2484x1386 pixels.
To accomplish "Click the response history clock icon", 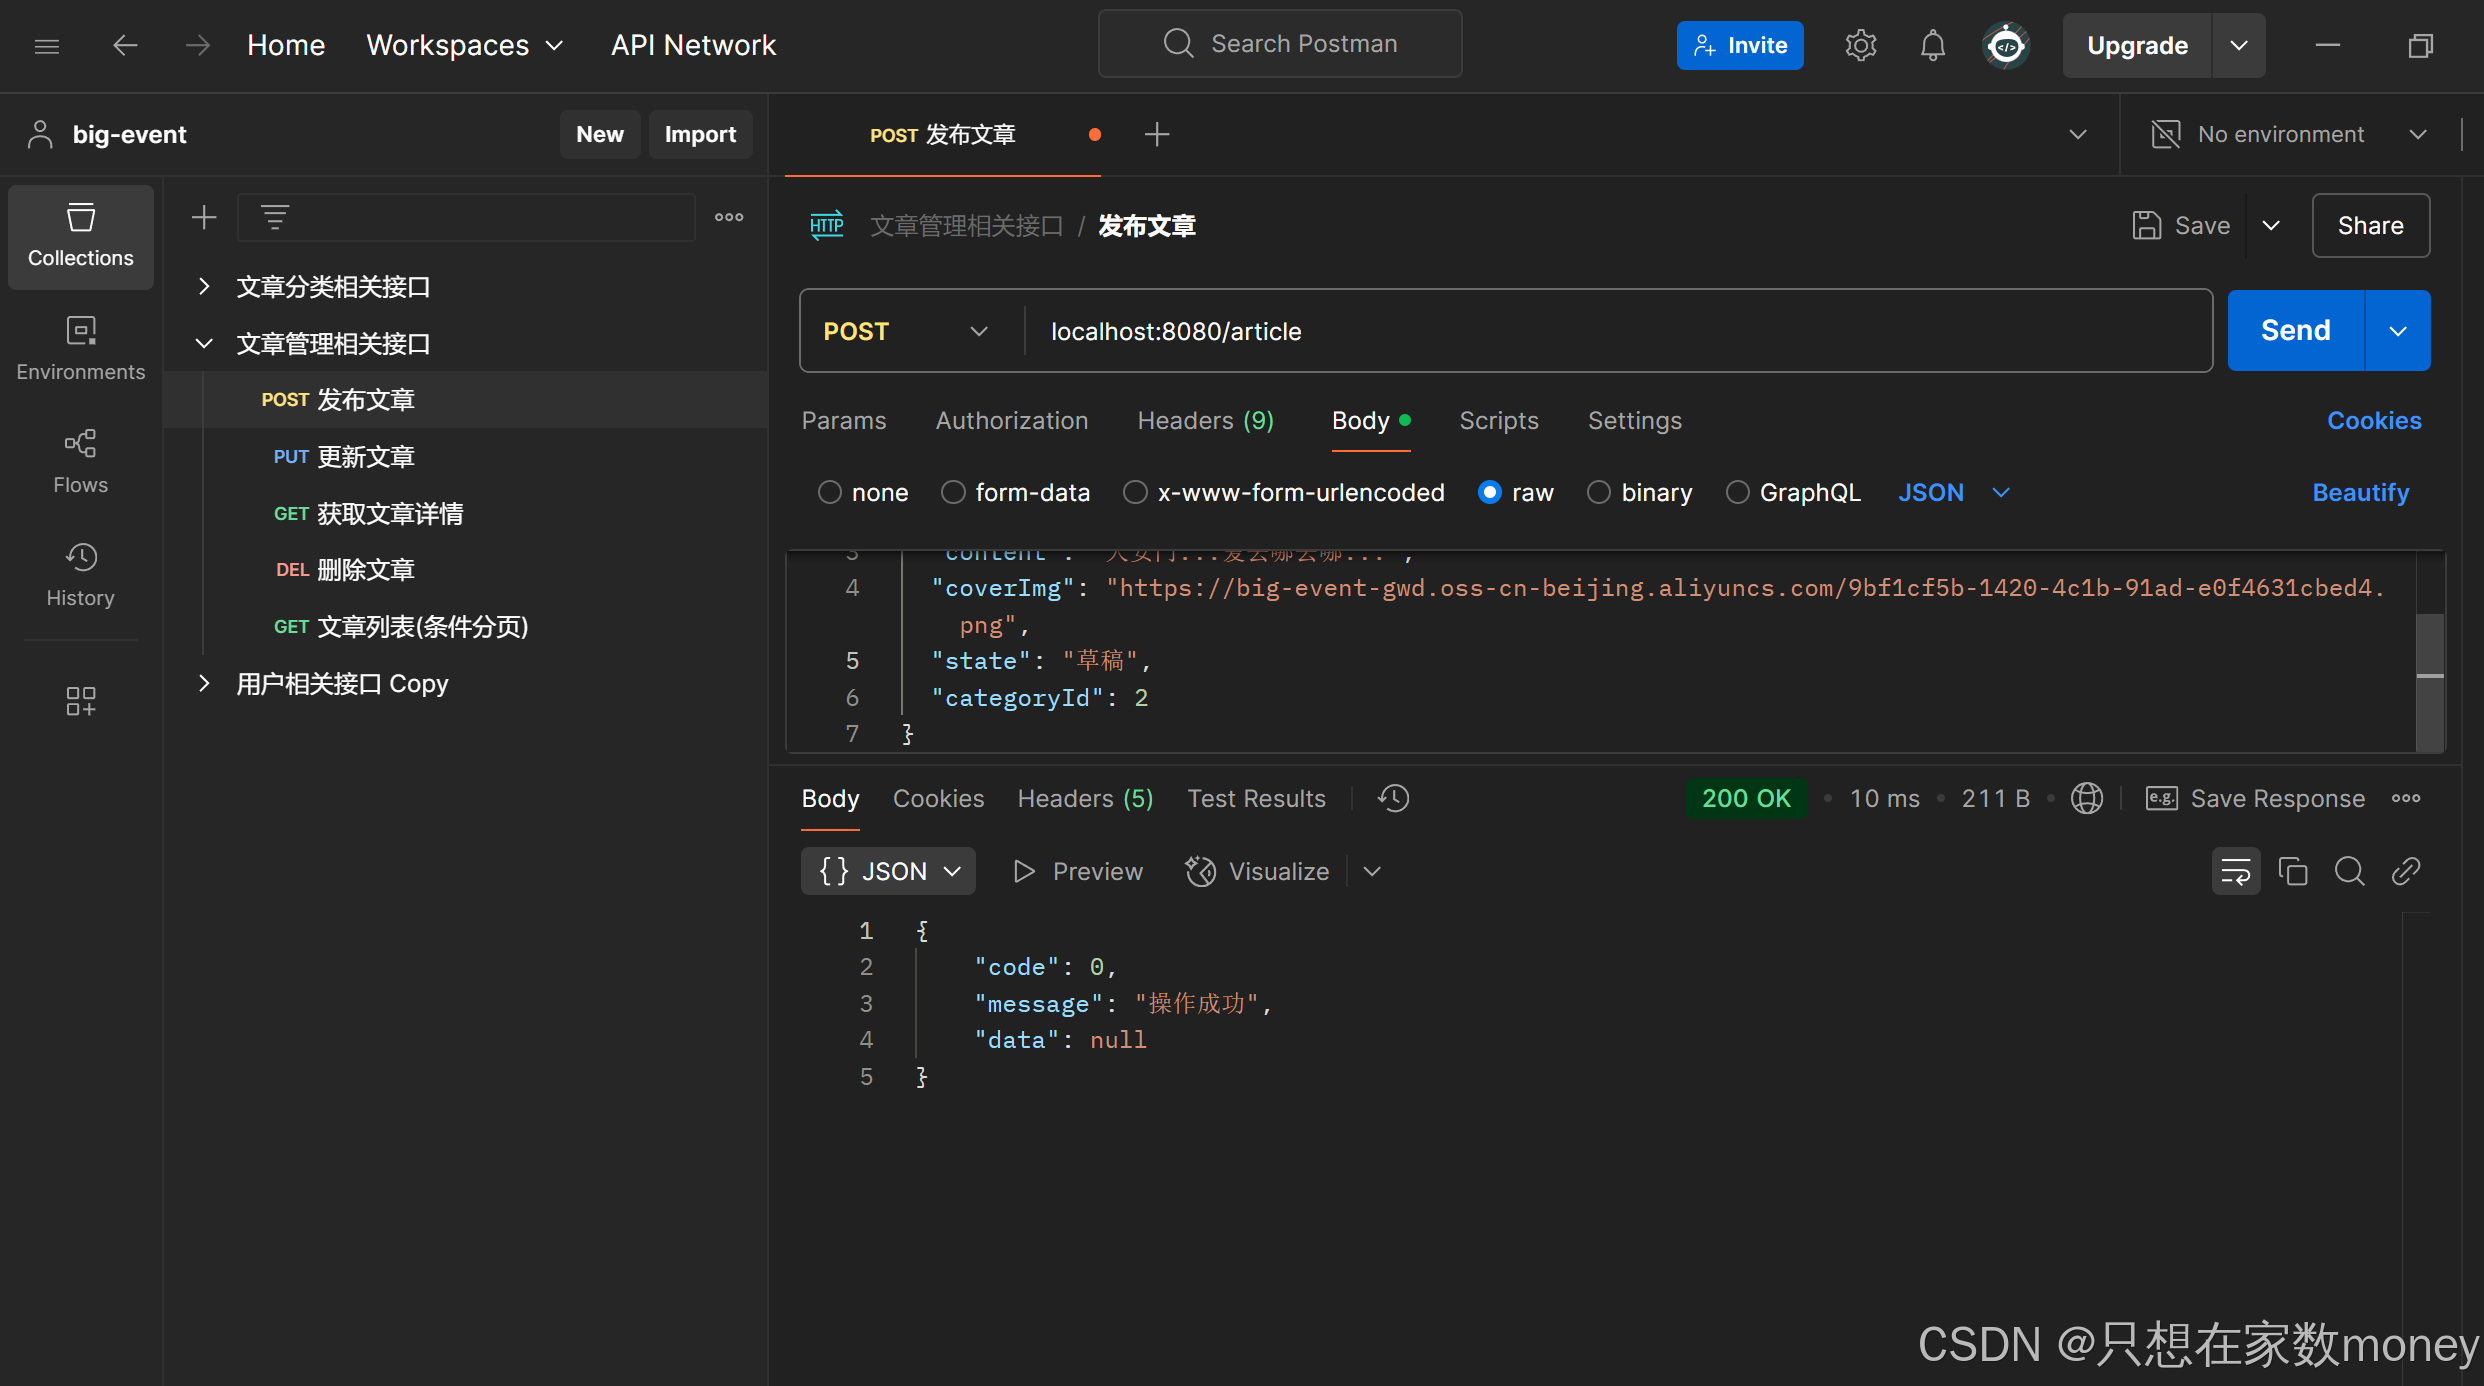I will [x=1393, y=798].
